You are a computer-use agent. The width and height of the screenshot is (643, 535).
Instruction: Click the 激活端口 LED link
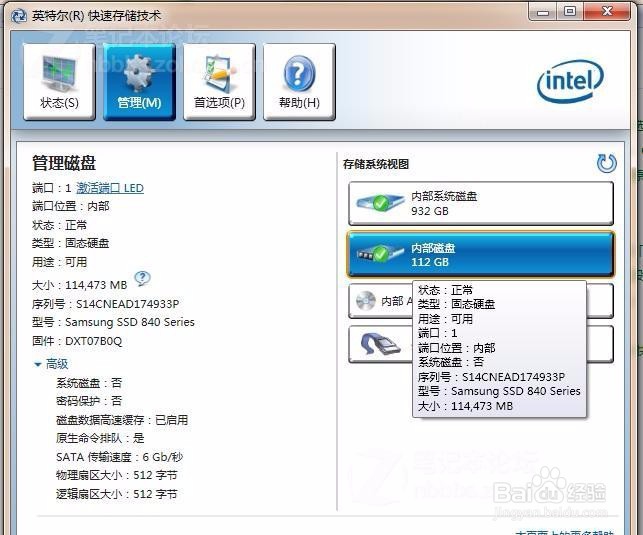pos(110,188)
